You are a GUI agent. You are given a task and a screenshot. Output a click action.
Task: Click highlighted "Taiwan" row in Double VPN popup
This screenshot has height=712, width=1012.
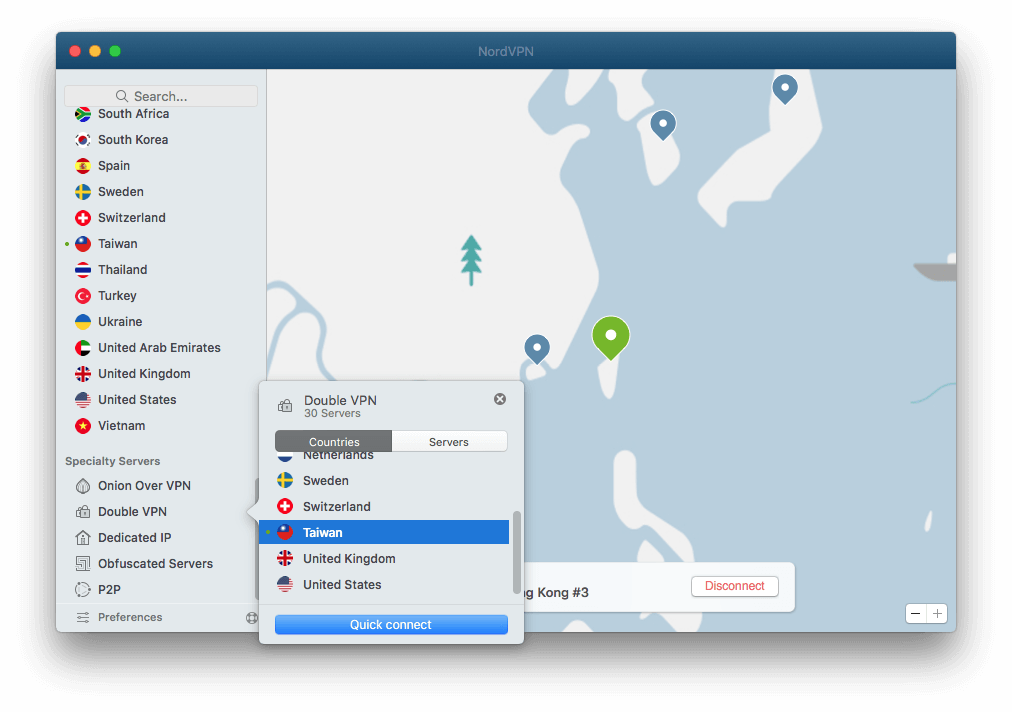[384, 533]
